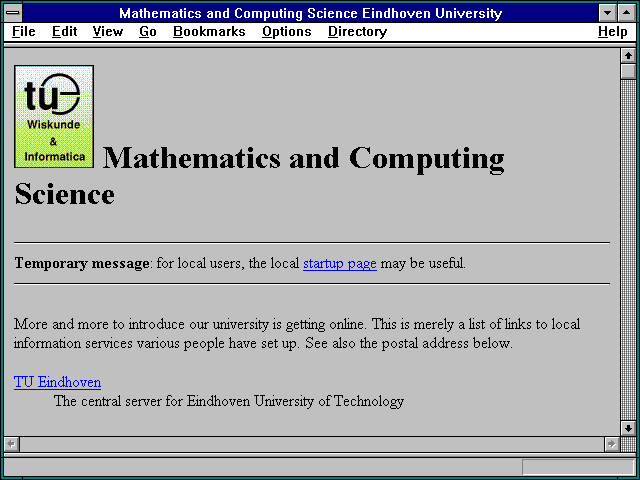Screen dimensions: 640x480
Task: Click the vertical scrollbar down arrow
Action: pos(628,428)
